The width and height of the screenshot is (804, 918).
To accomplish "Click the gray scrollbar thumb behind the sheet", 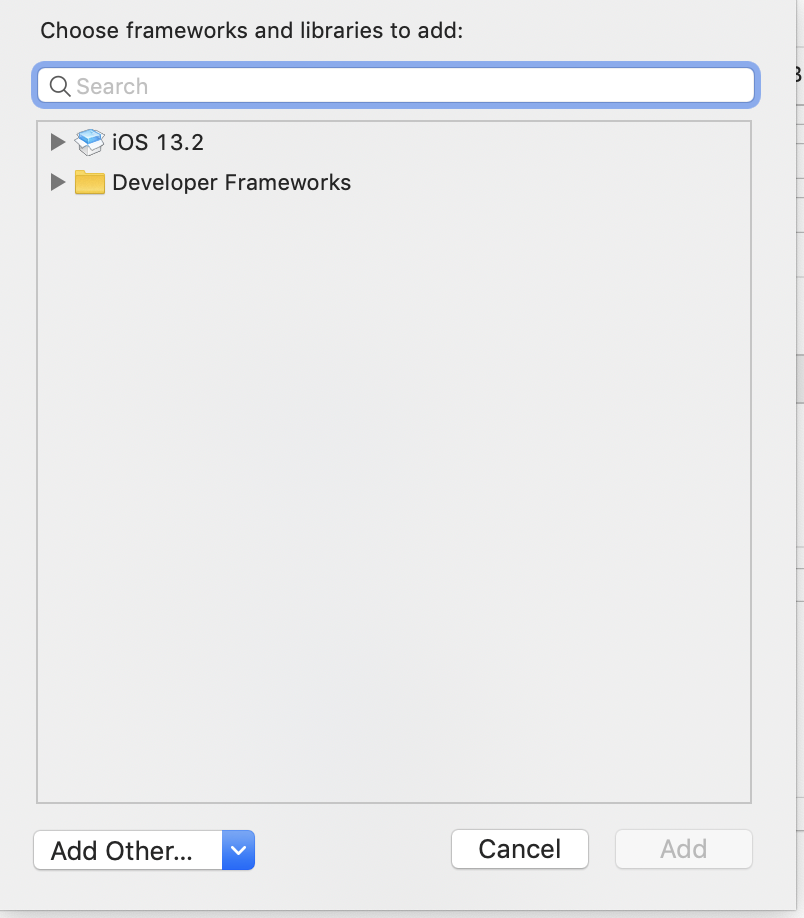I will pyautogui.click(x=800, y=379).
